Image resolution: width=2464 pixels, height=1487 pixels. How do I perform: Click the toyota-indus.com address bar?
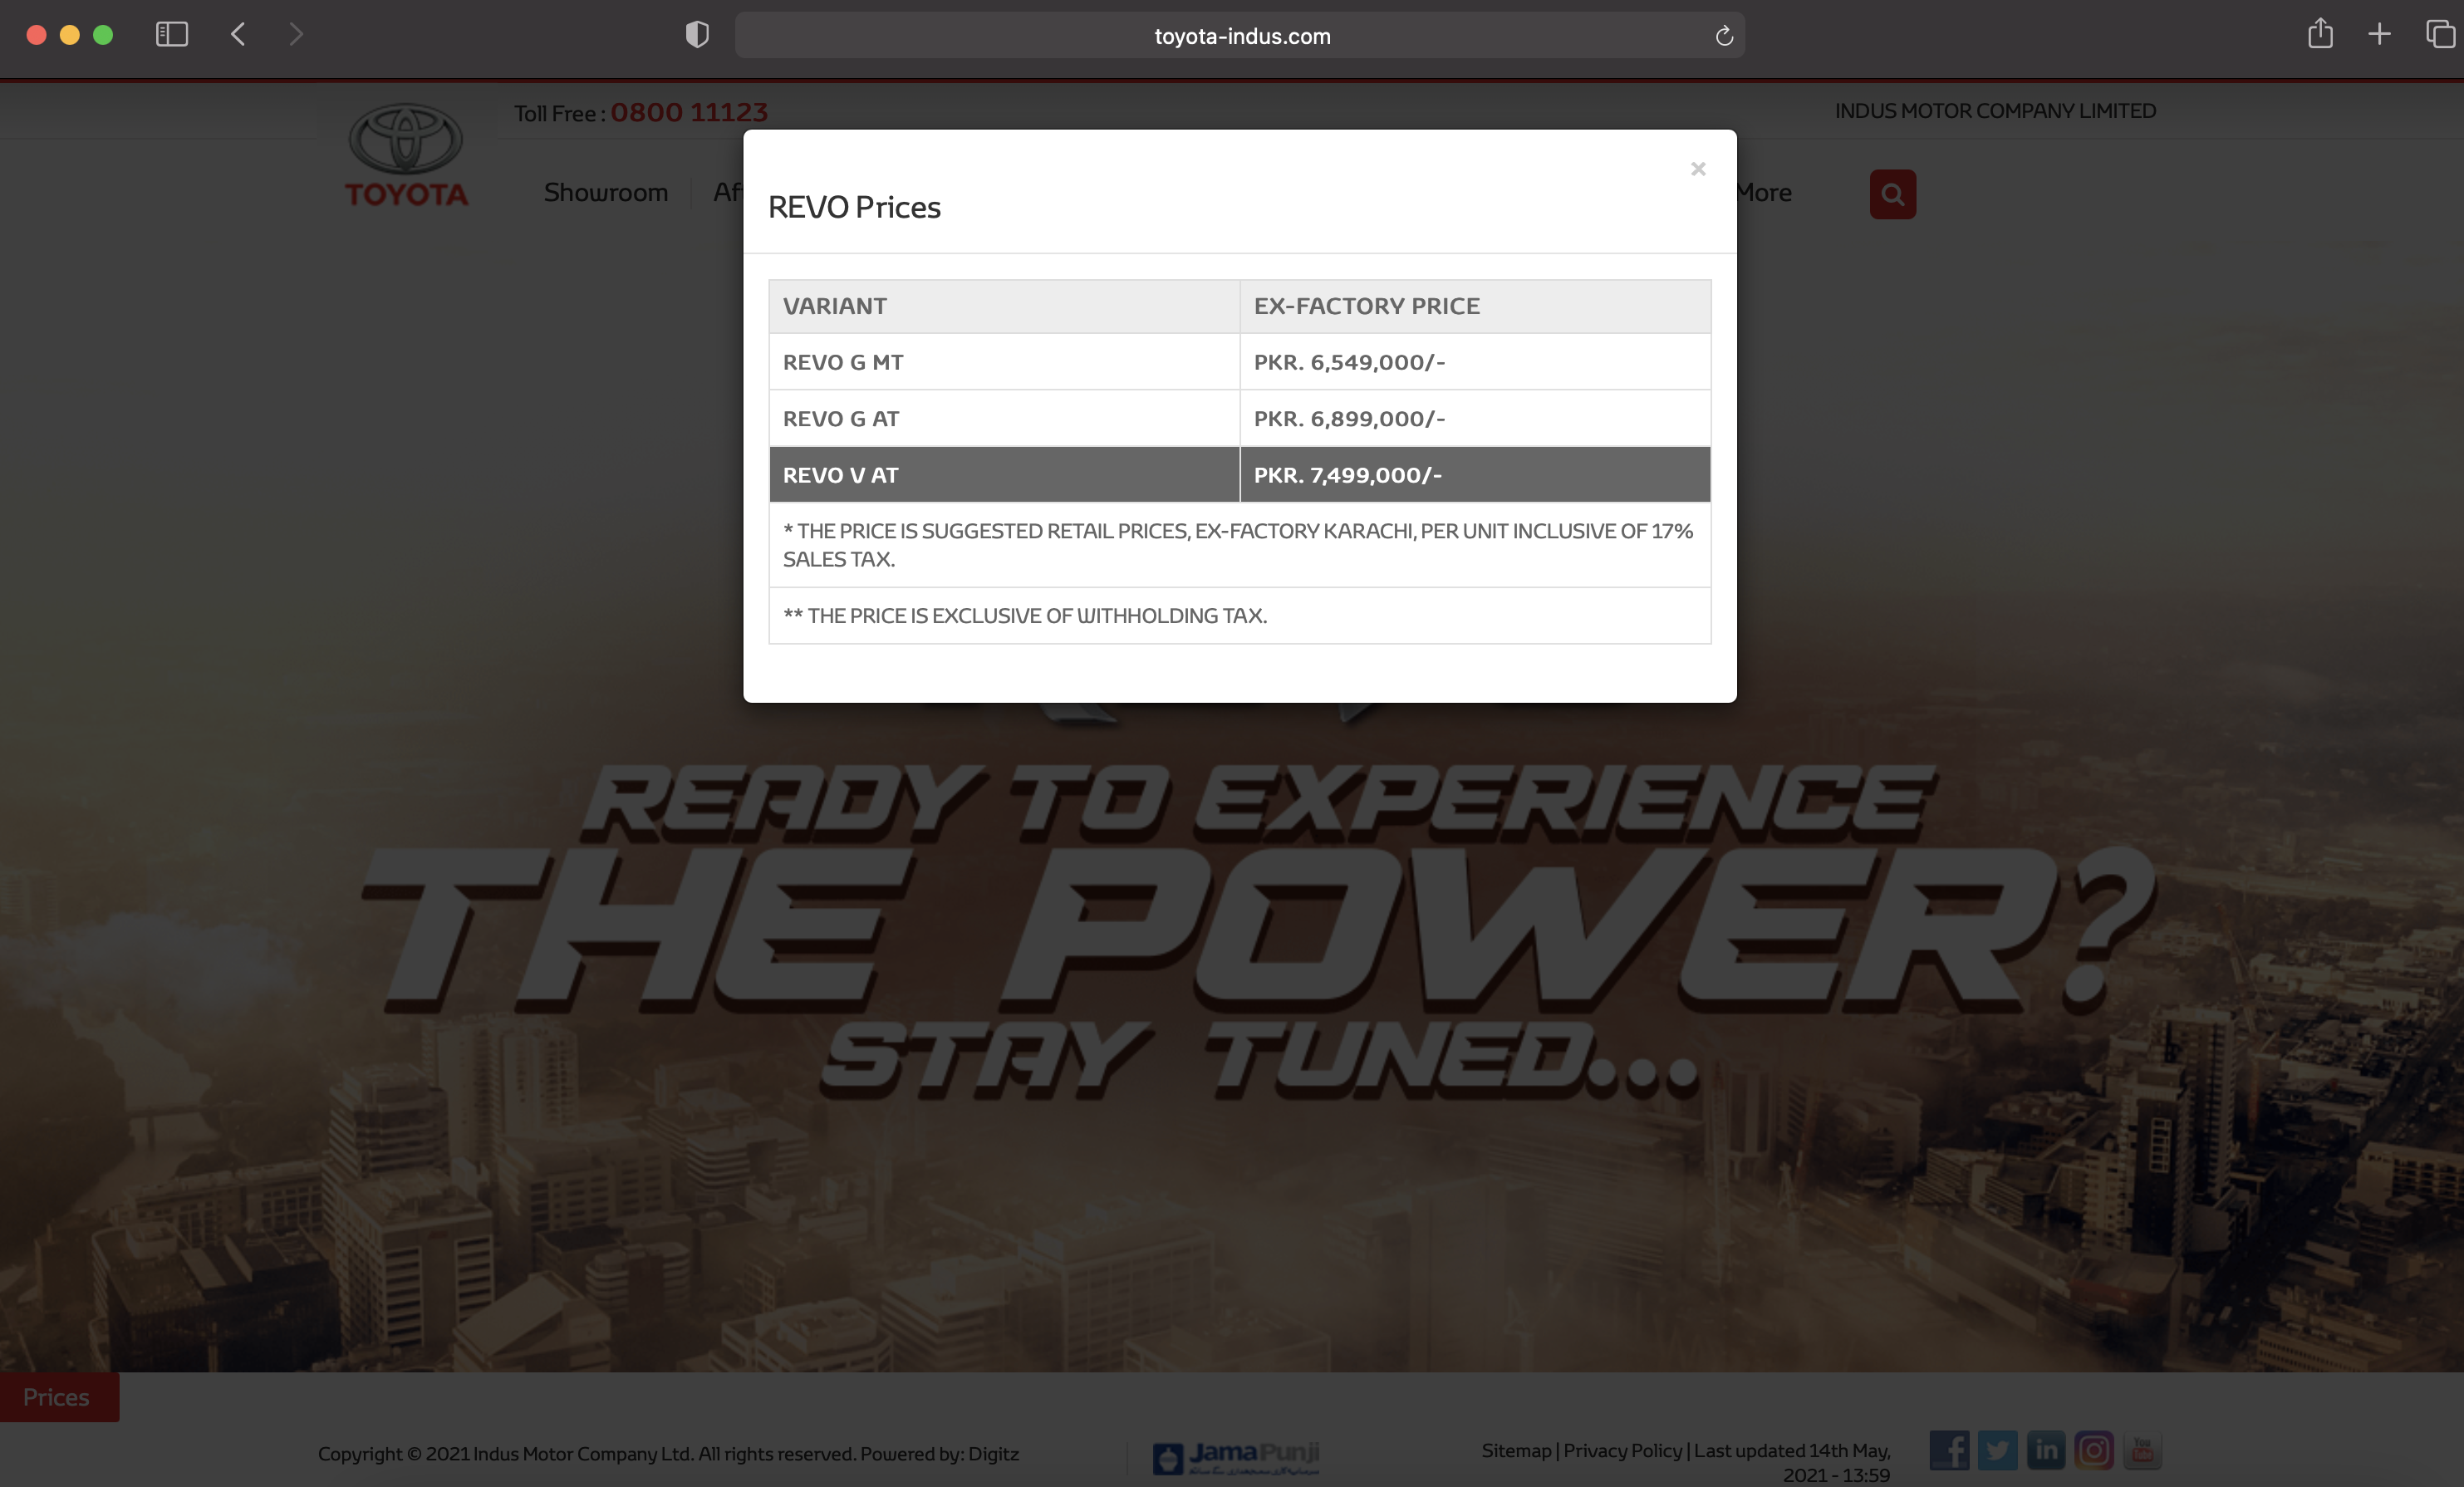1240,36
